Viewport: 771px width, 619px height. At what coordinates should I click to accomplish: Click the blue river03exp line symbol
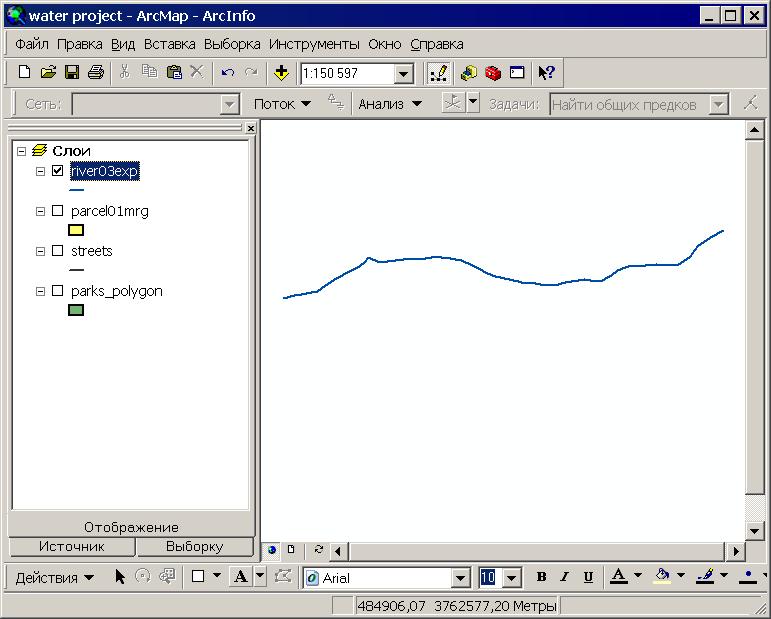tap(77, 190)
